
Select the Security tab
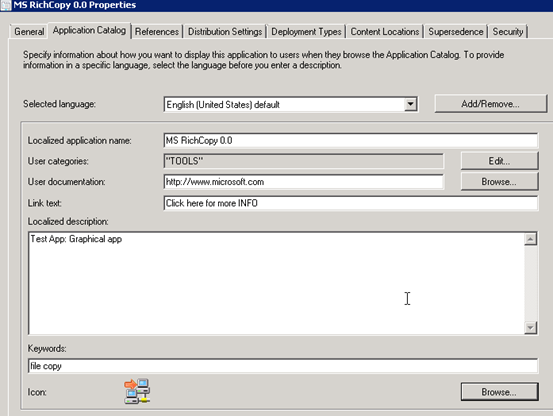click(508, 32)
